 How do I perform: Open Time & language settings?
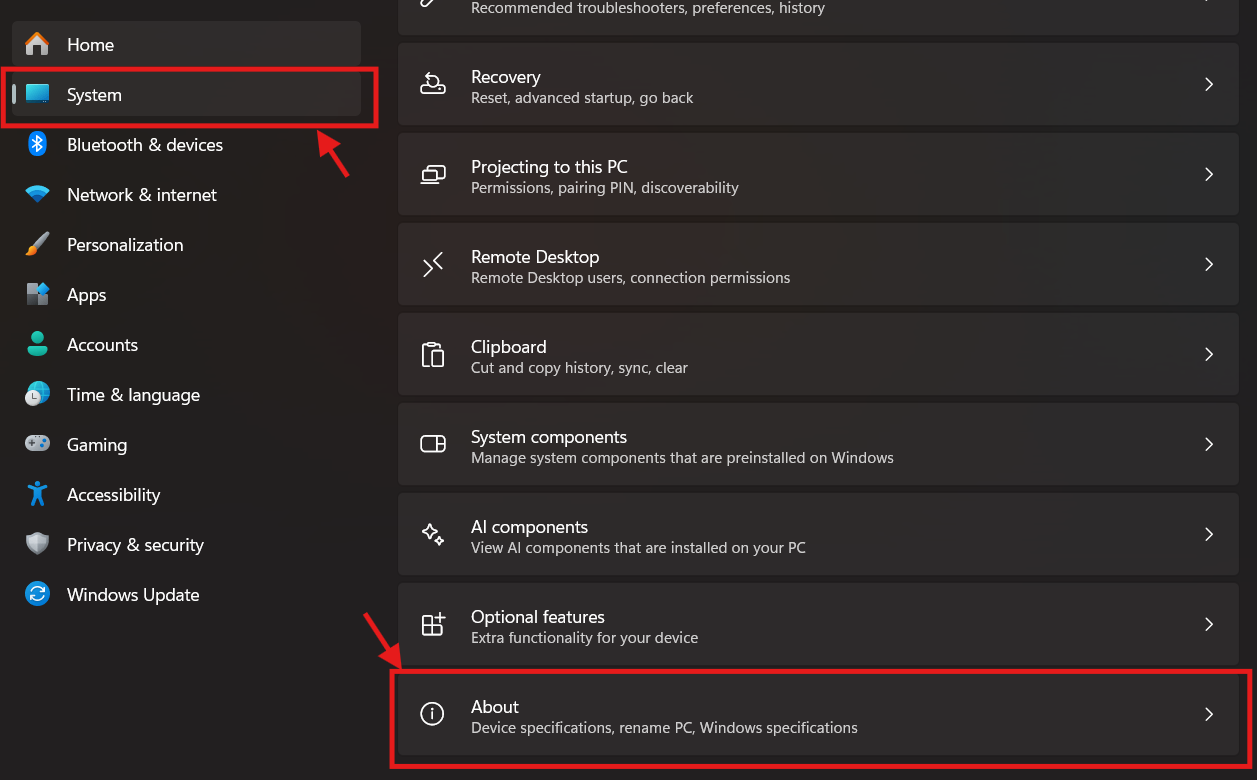coord(133,395)
